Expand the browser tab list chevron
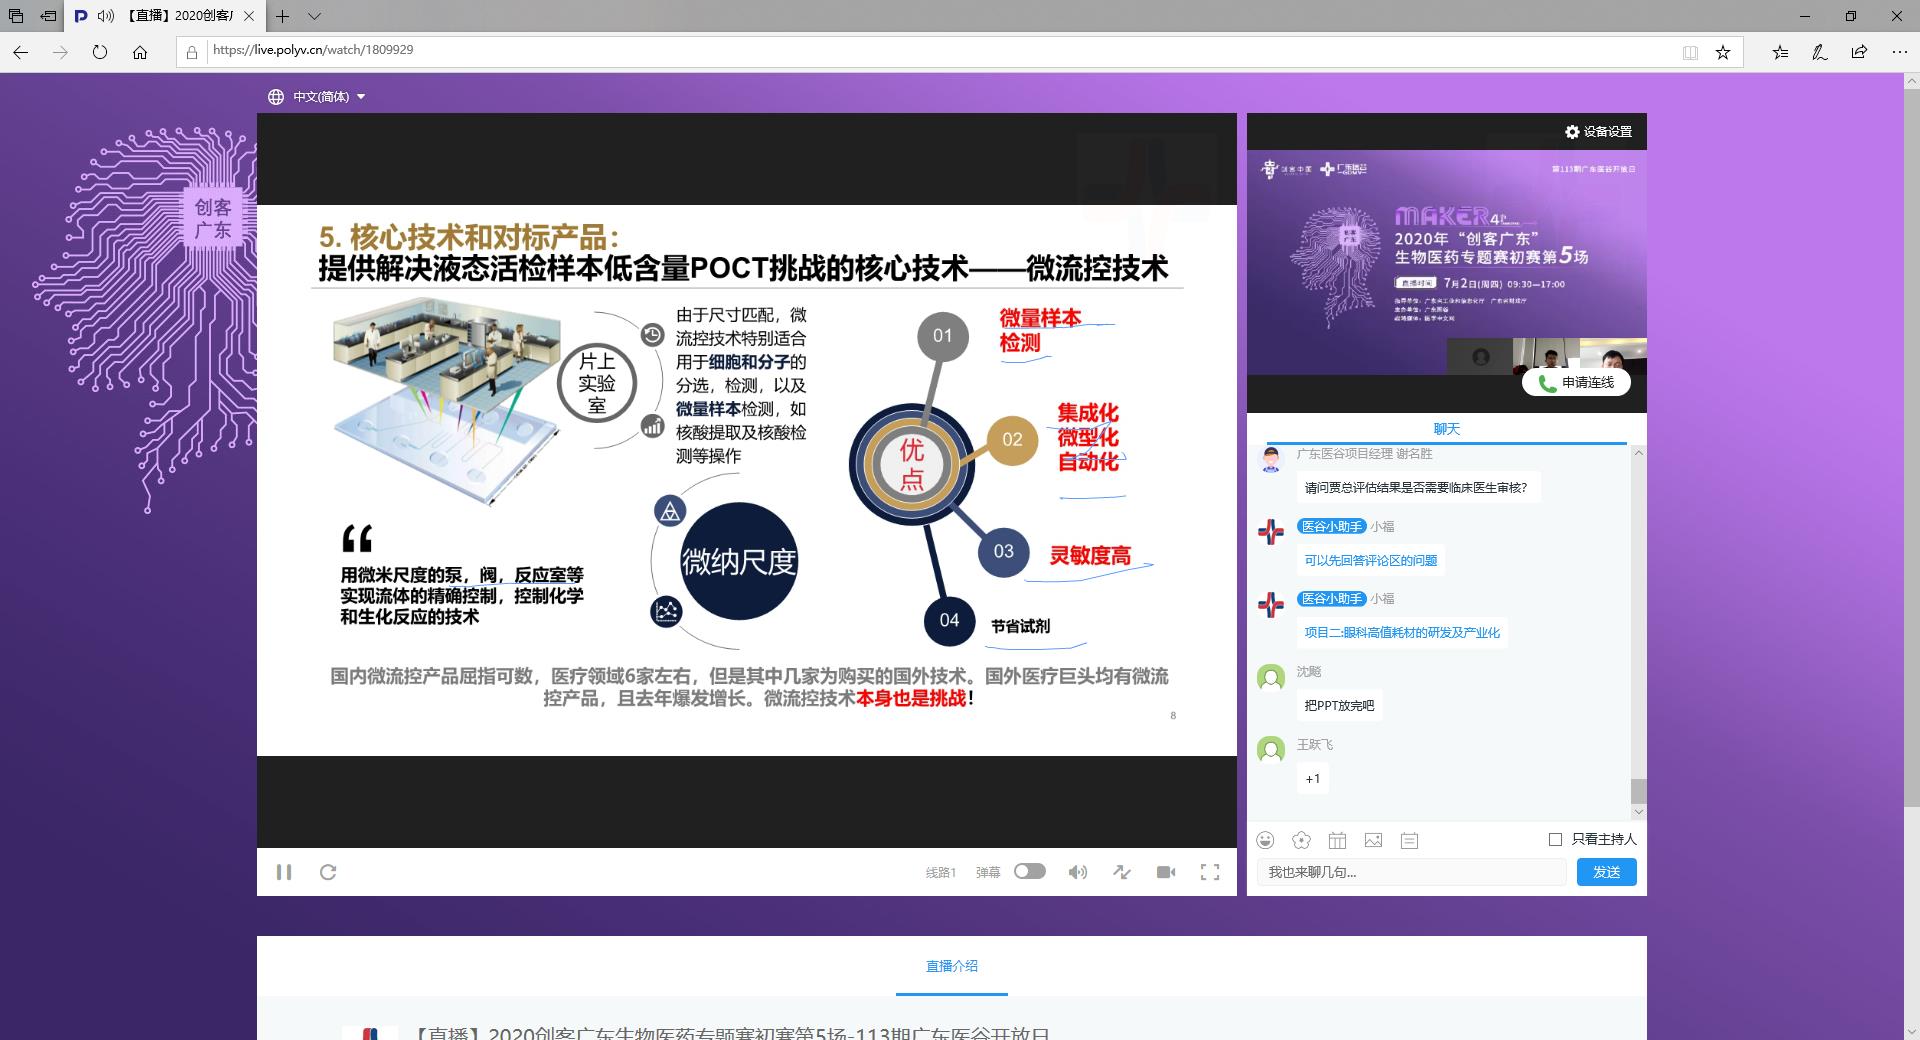 314,16
